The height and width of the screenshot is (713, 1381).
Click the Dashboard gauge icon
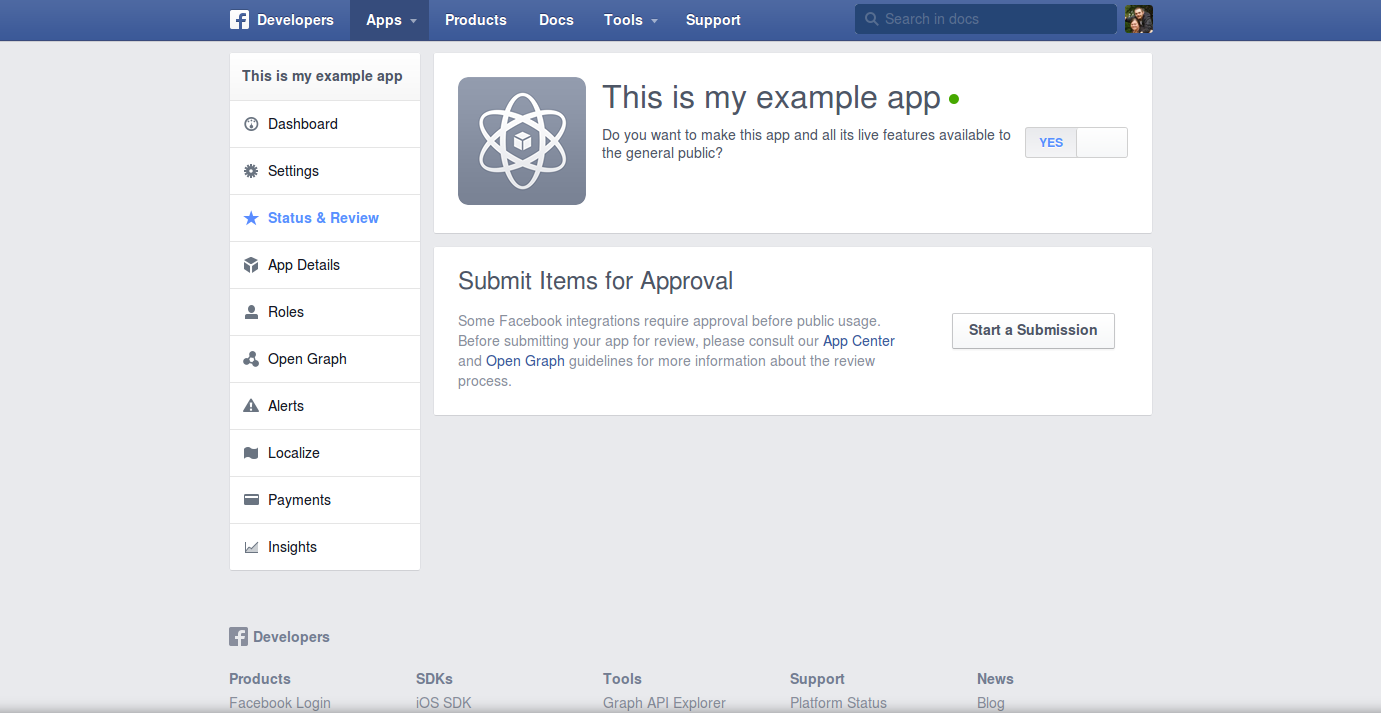pos(251,124)
